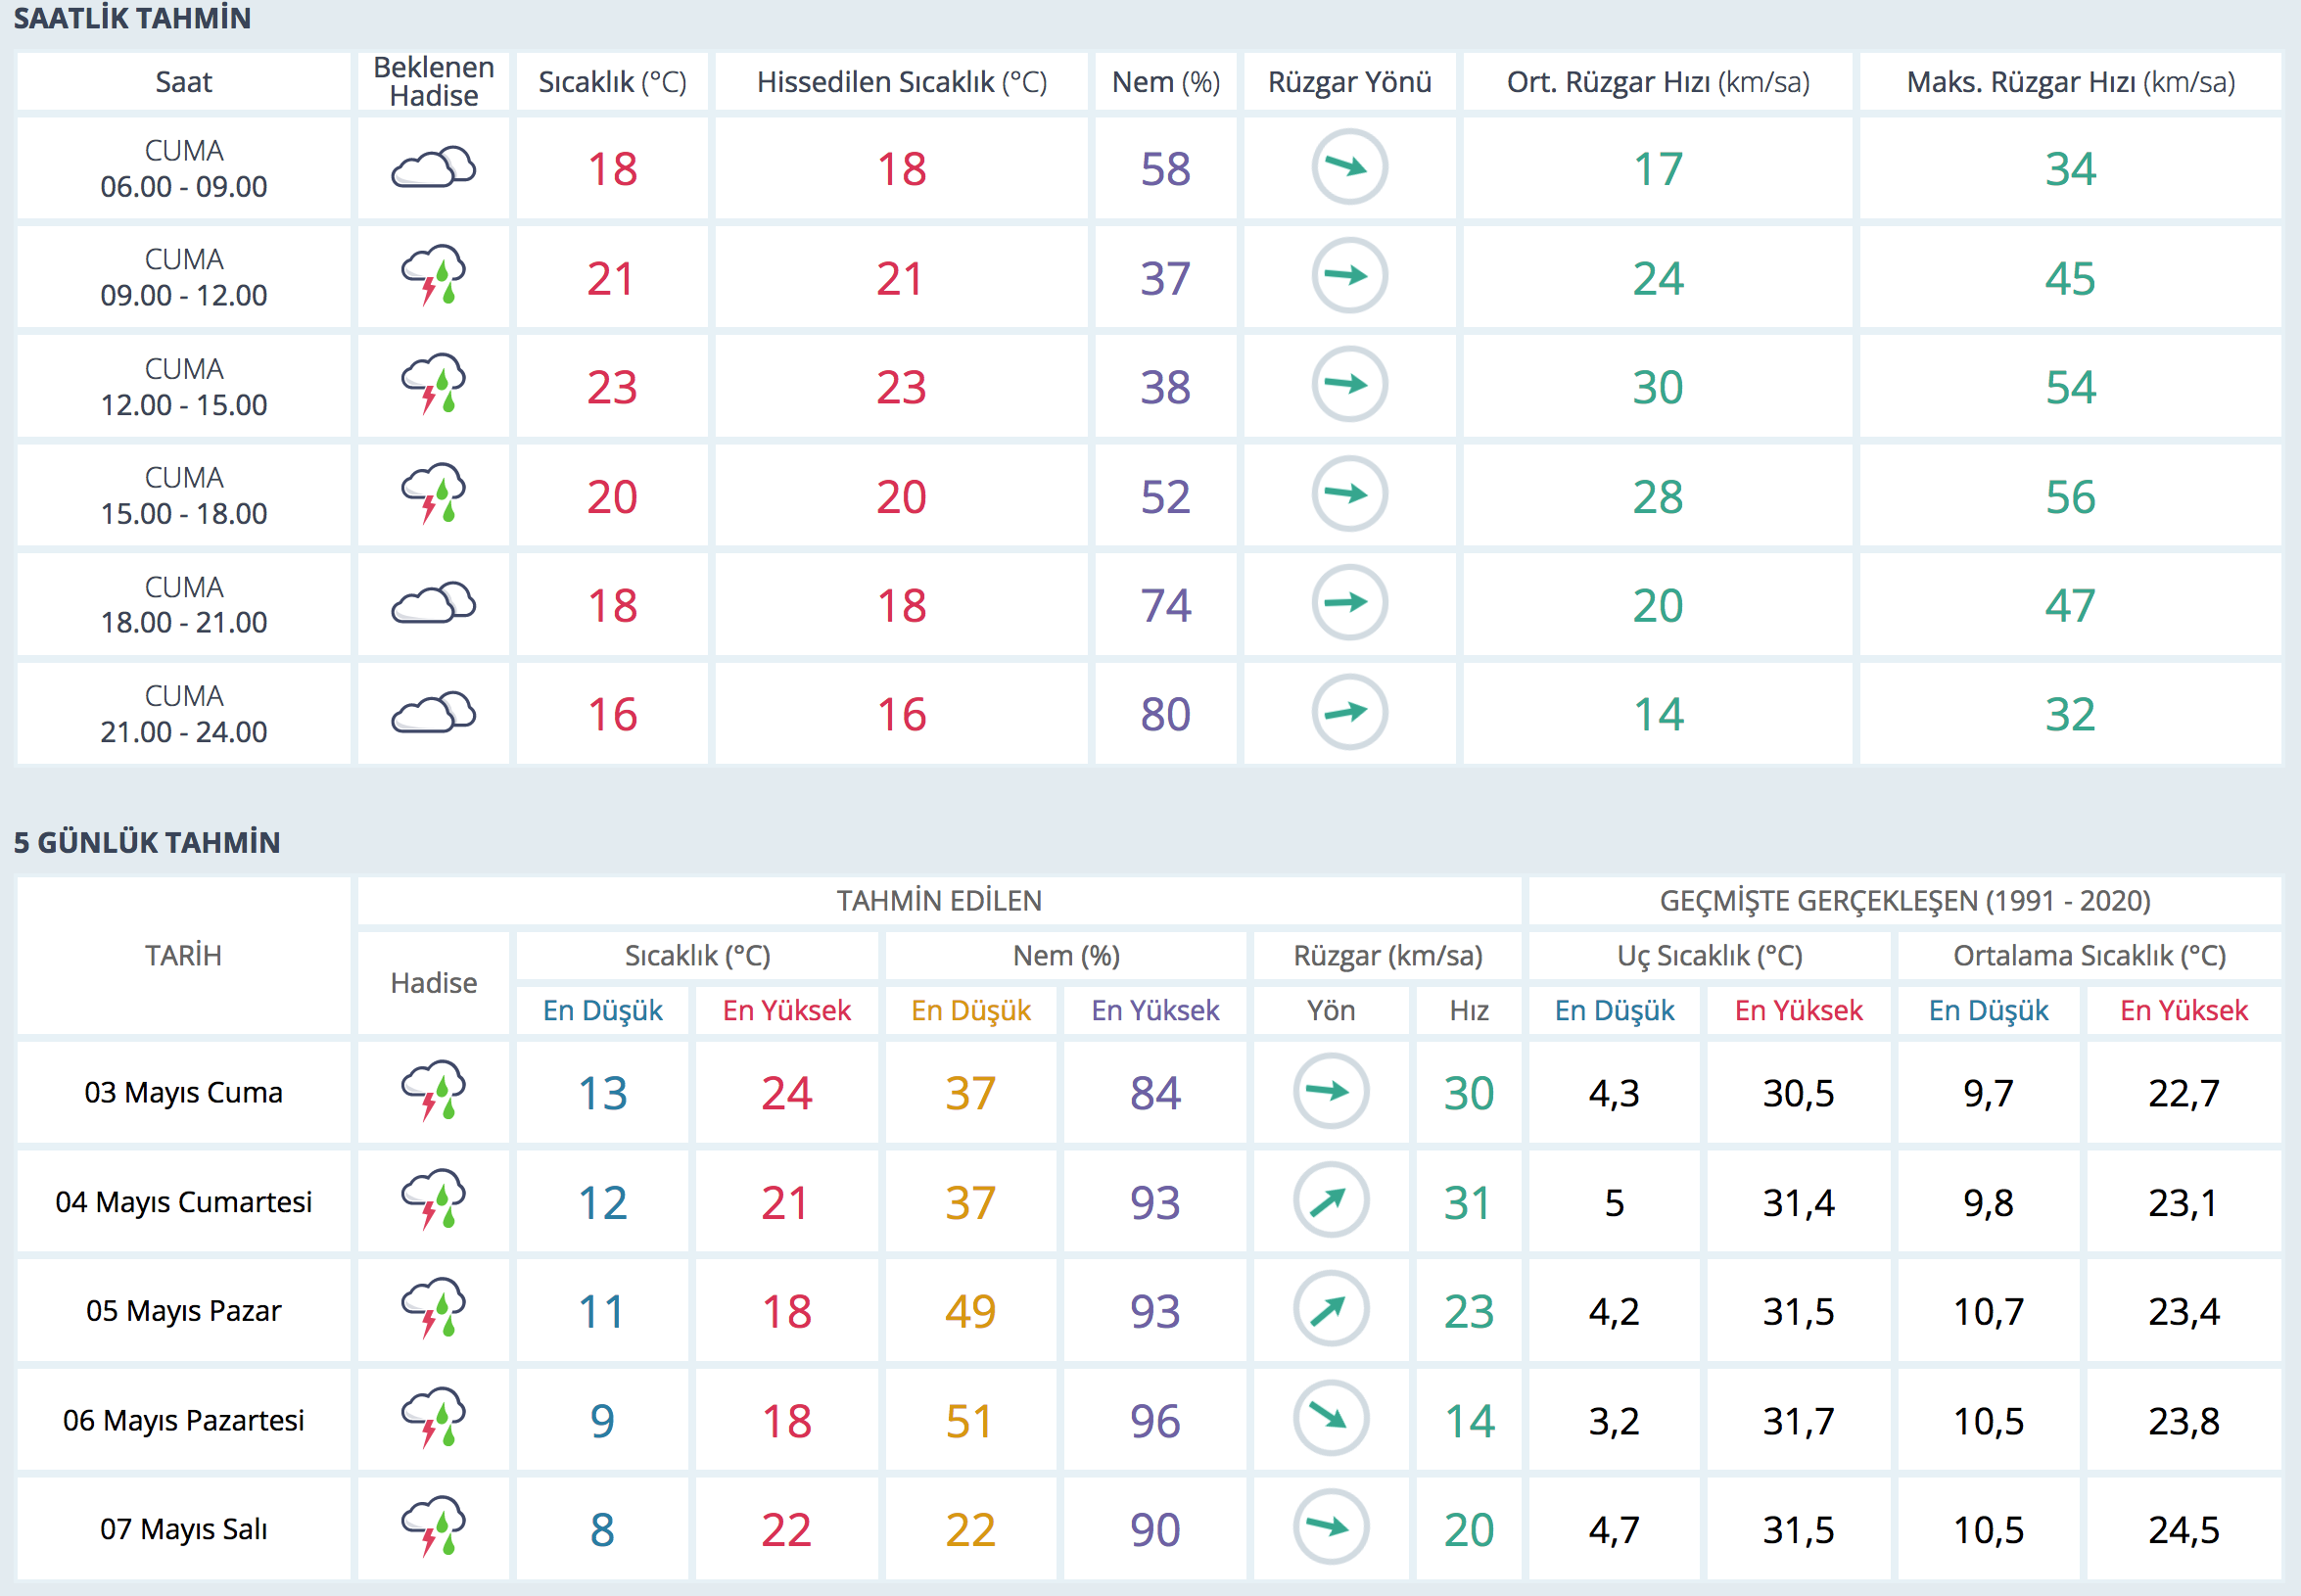Click lowest humidity 49 for 05 Mayıs Pazar
The height and width of the screenshot is (1596, 2301).
tap(970, 1311)
